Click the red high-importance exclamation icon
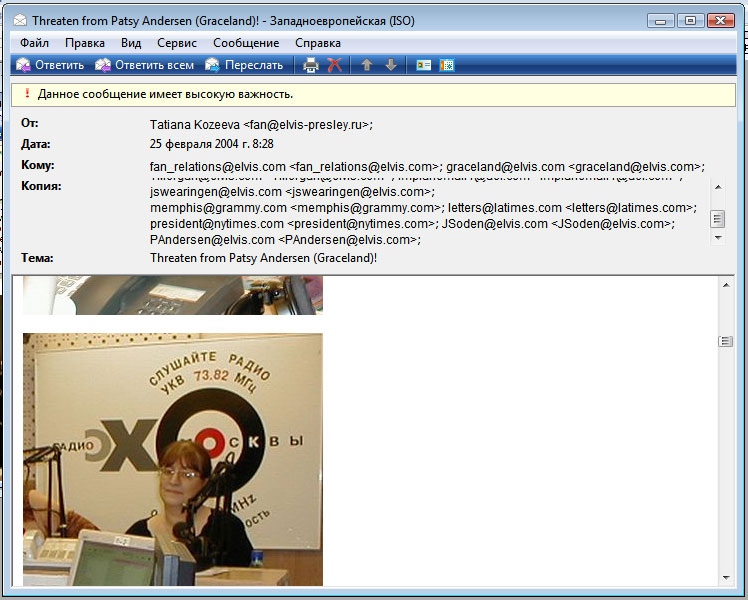 click(x=27, y=93)
